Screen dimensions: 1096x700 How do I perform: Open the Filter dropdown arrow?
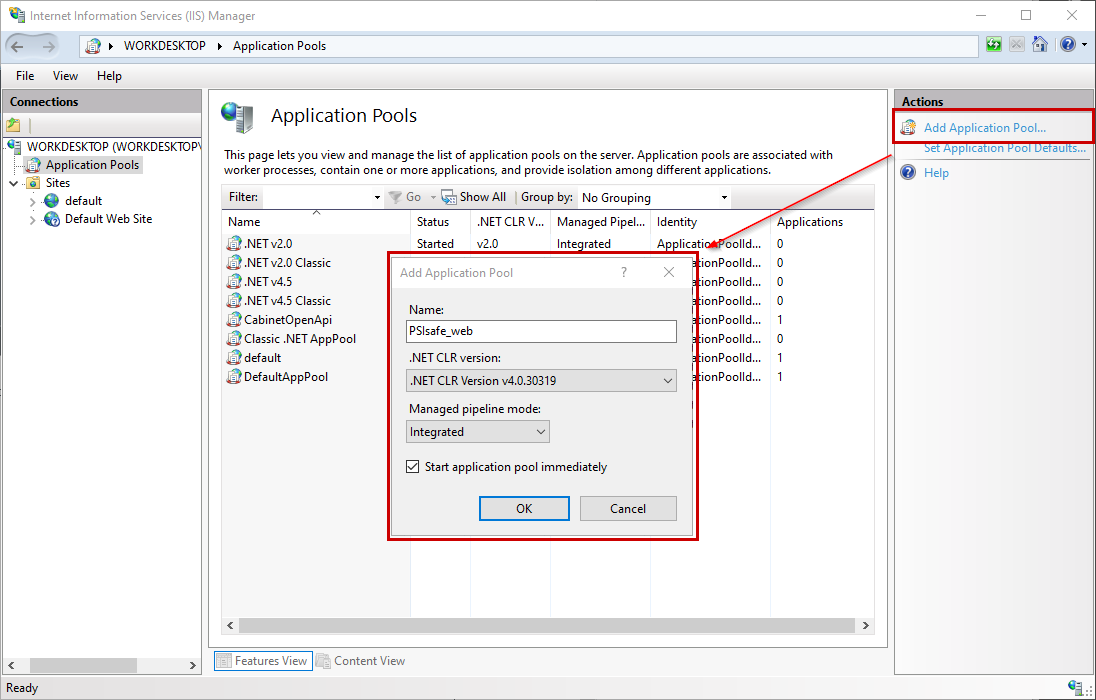377,198
